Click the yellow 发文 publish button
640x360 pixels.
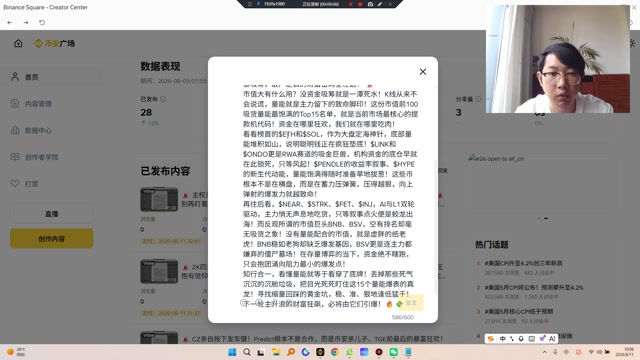point(411,303)
